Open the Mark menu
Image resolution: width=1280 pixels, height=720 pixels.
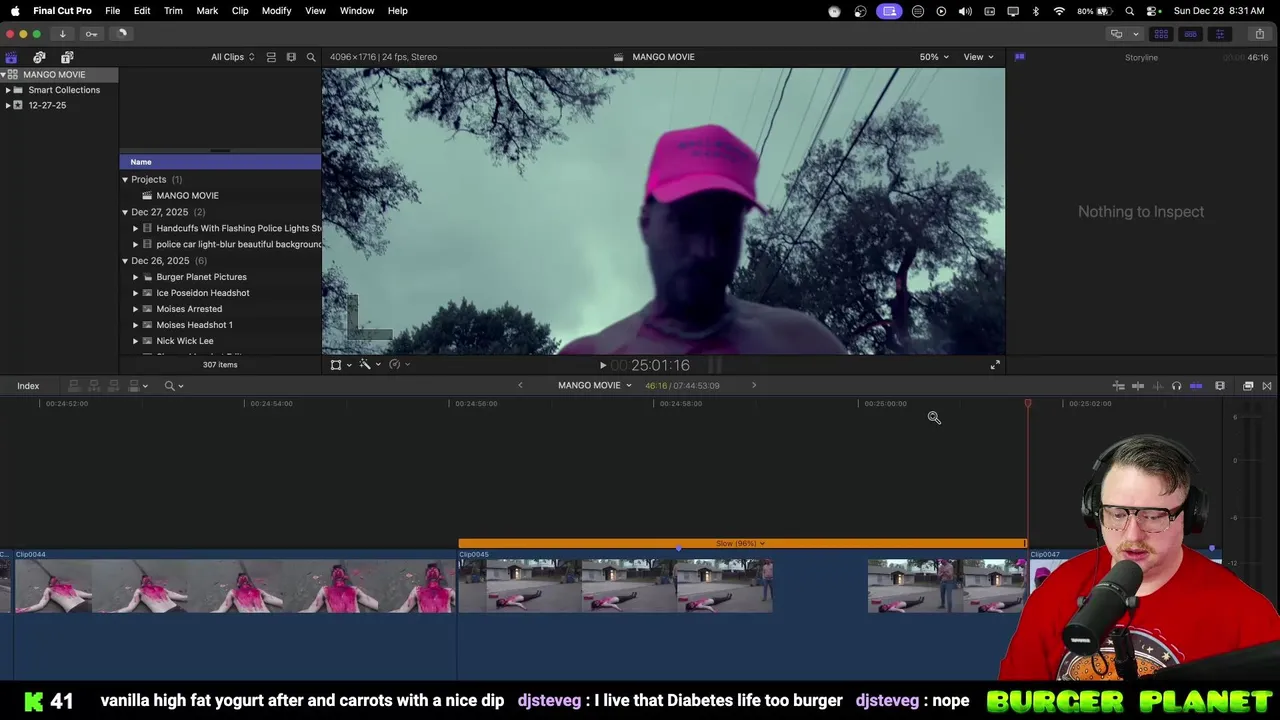pos(207,11)
